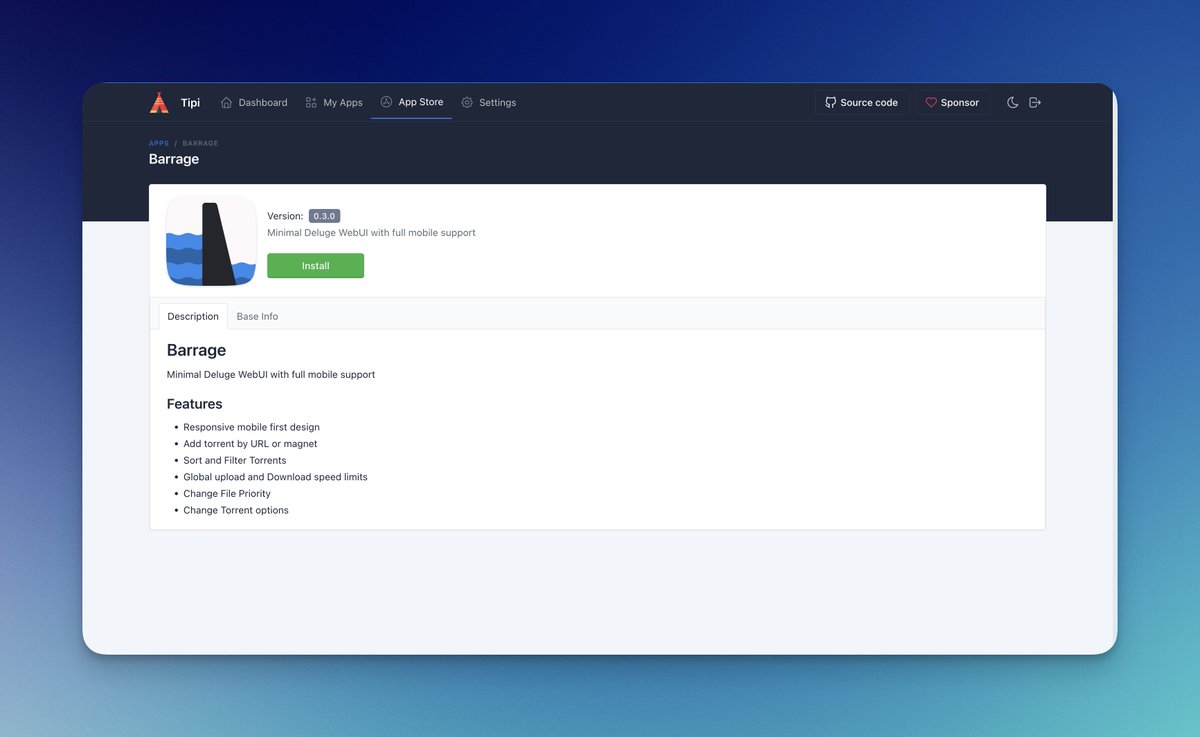Click the Tipi tent logo icon
1200x737 pixels.
coord(159,102)
